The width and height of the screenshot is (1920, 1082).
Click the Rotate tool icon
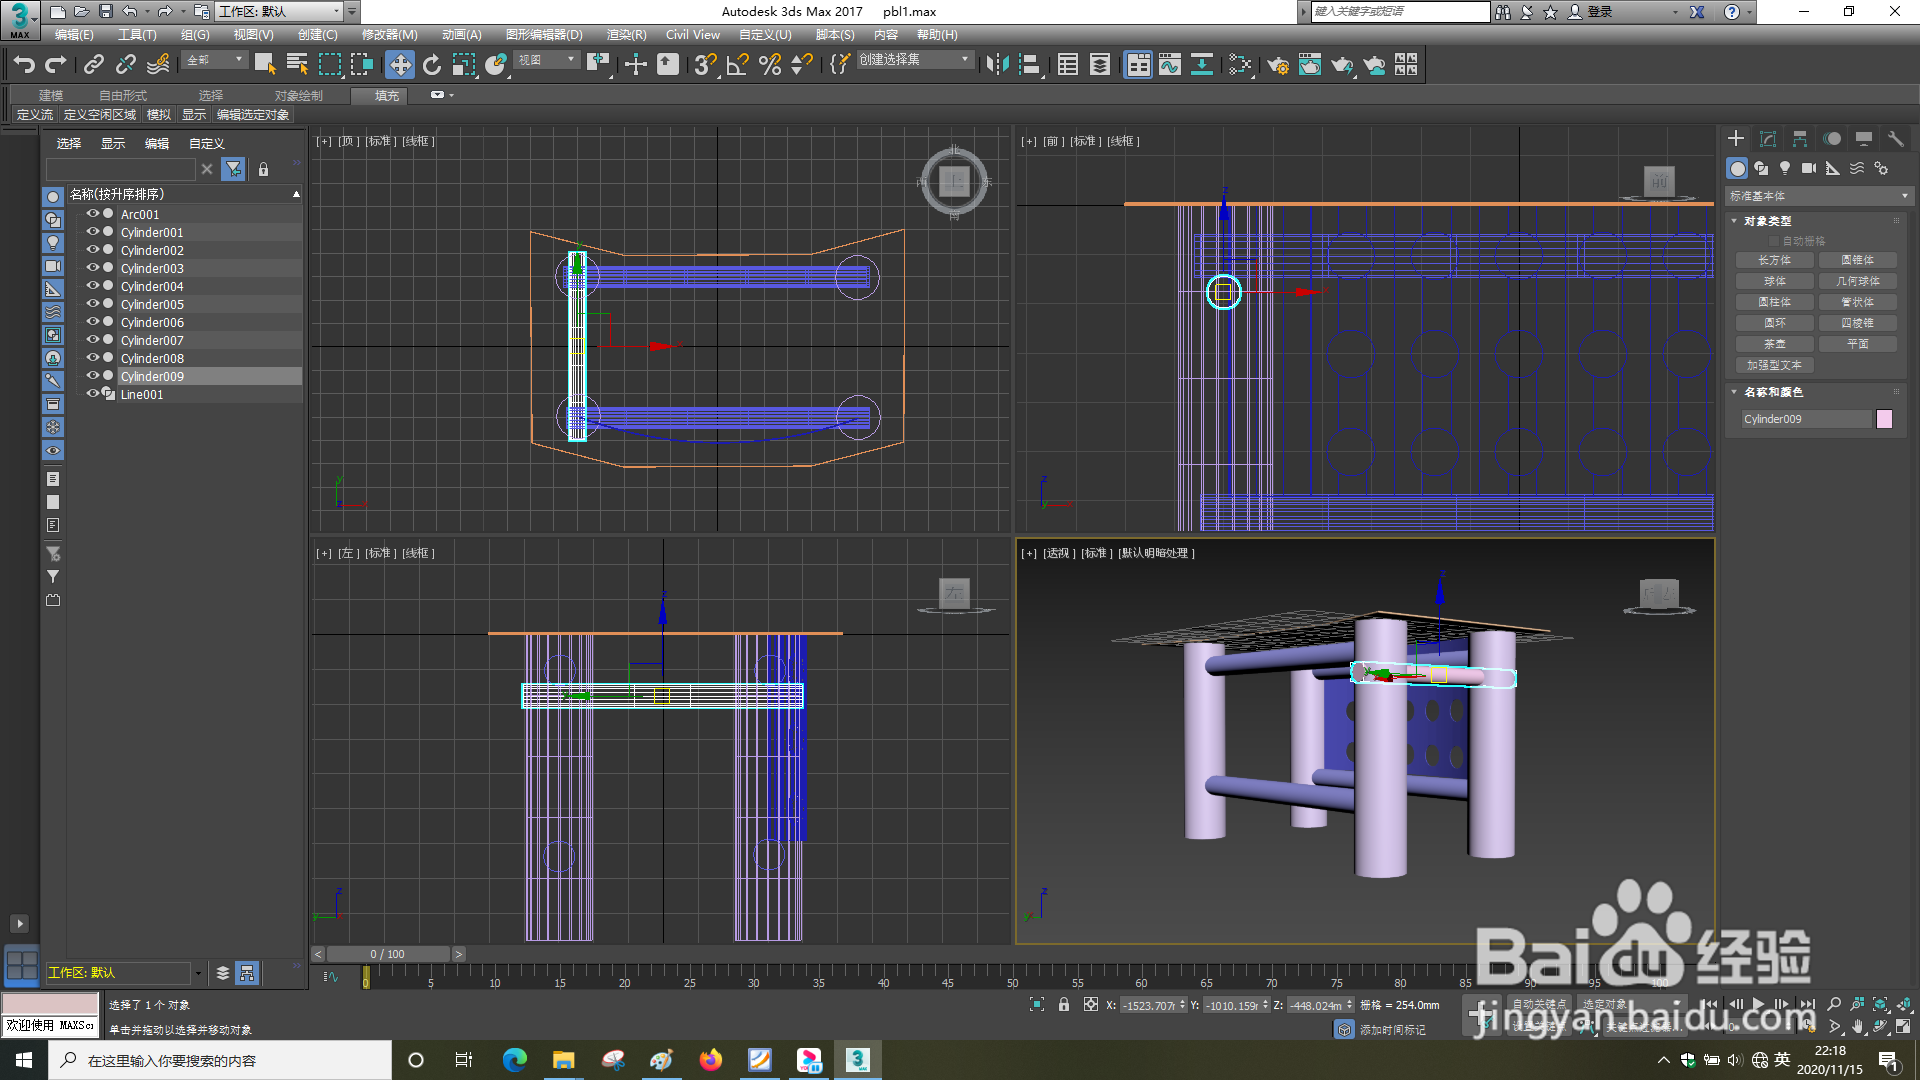[x=431, y=65]
